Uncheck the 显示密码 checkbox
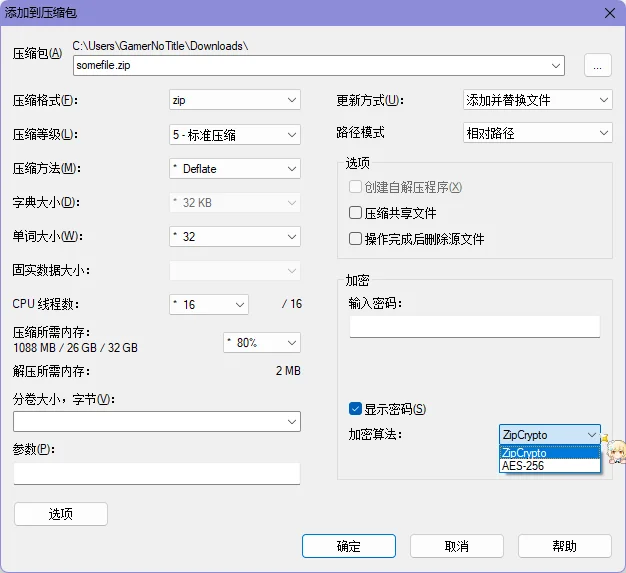 click(355, 409)
